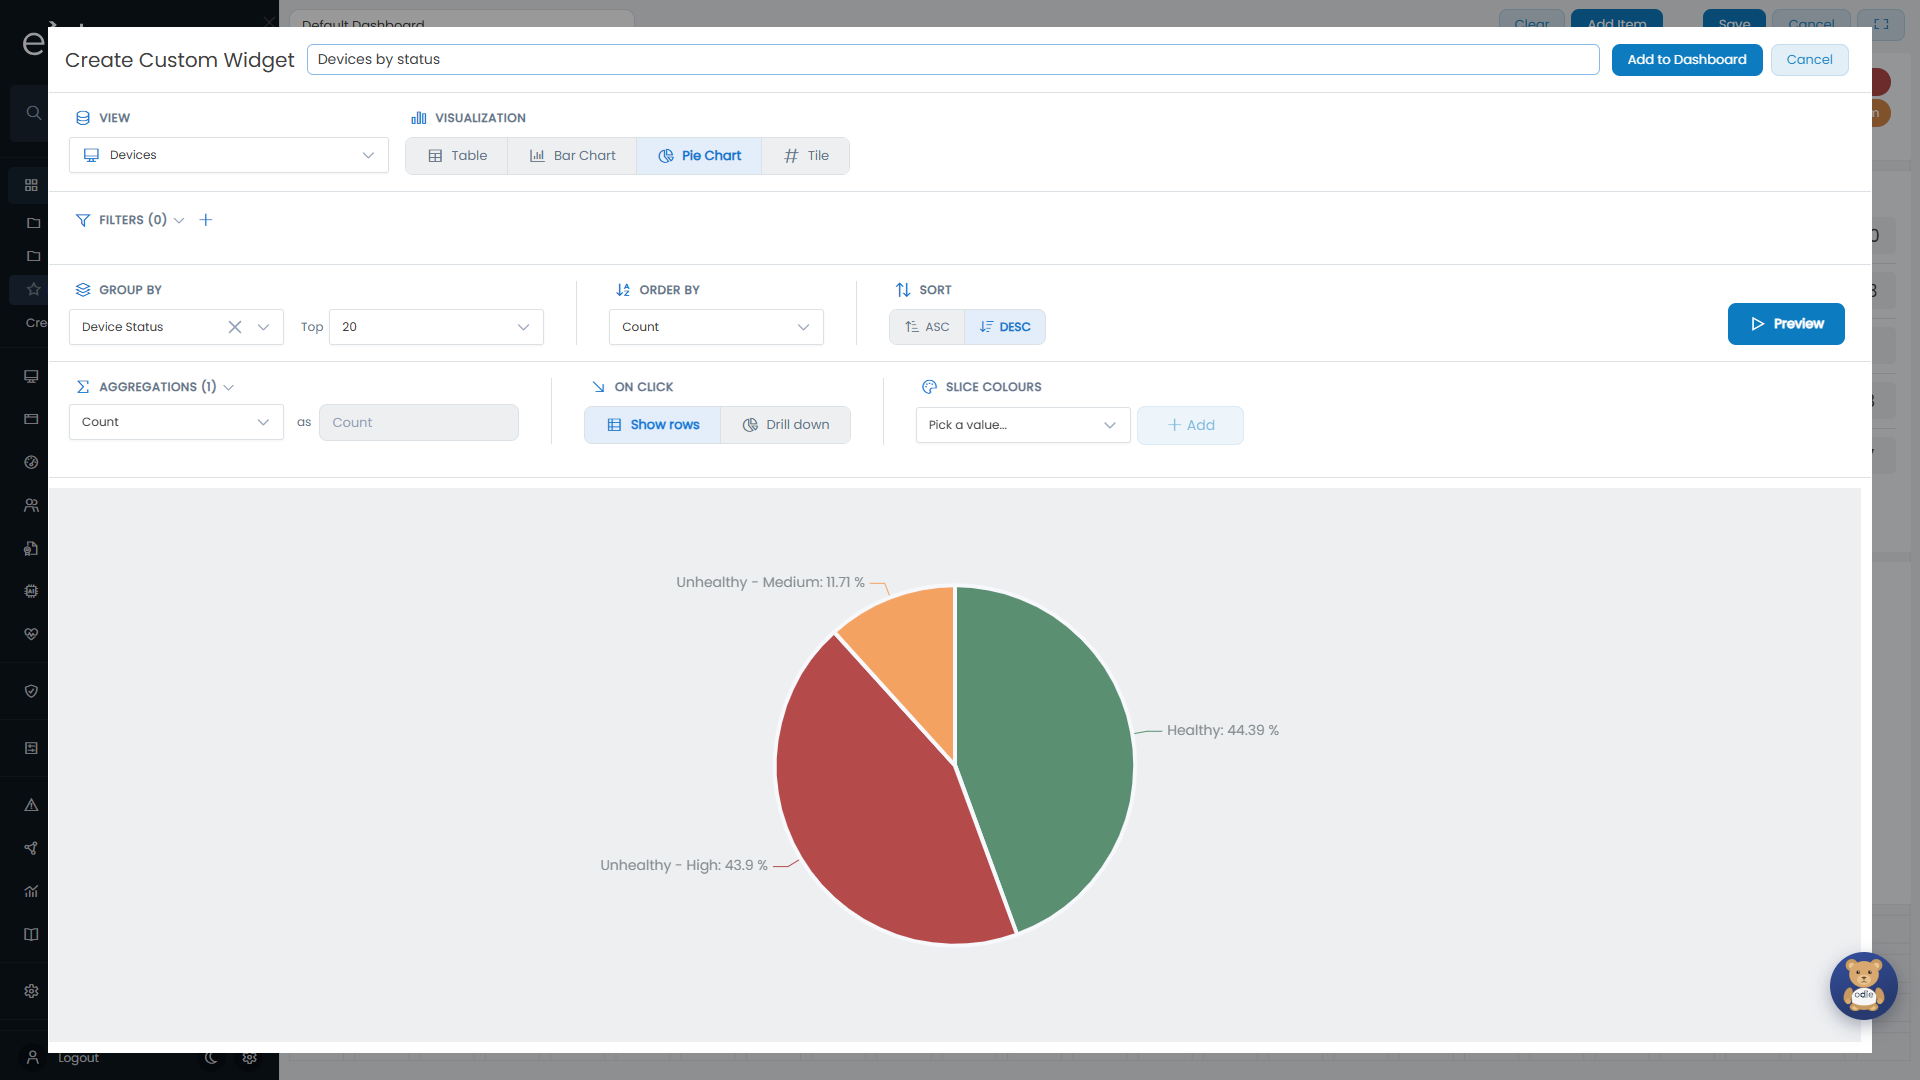The height and width of the screenshot is (1080, 1920).
Task: Open the Top 20 limit dropdown
Action: pos(436,327)
